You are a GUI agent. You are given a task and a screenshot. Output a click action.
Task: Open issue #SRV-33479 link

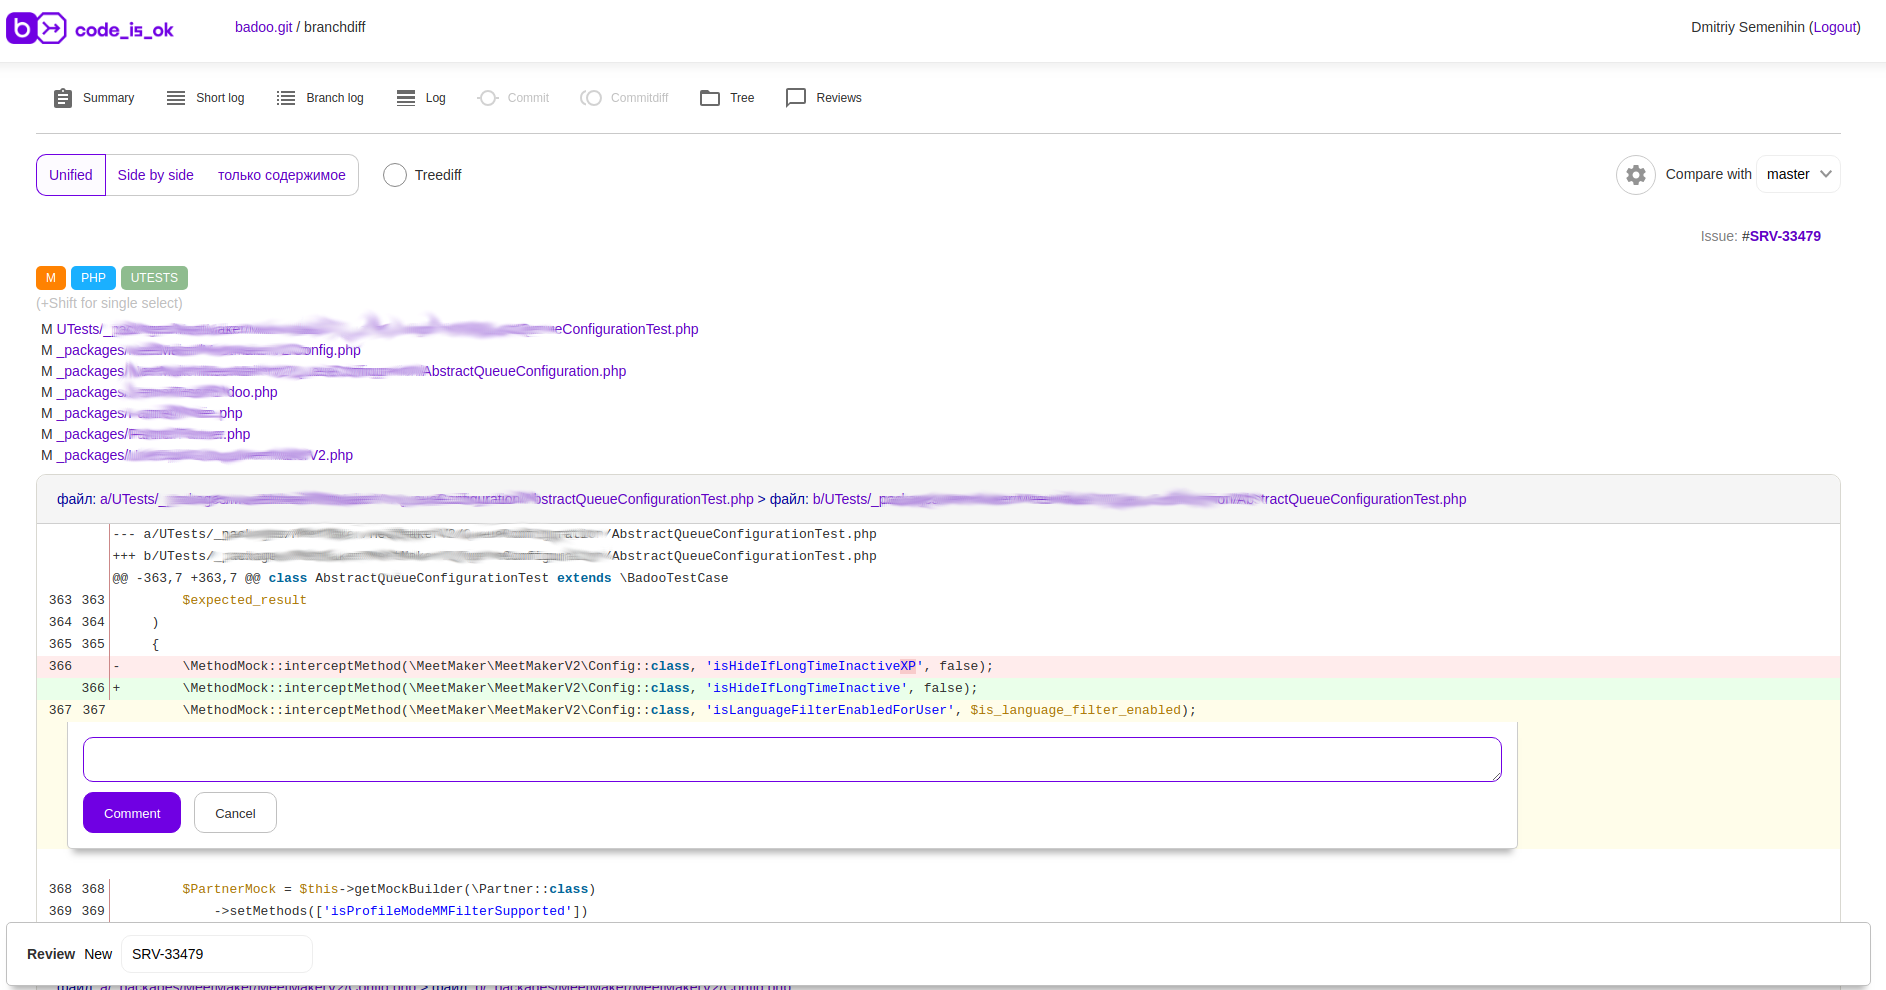coord(1781,236)
